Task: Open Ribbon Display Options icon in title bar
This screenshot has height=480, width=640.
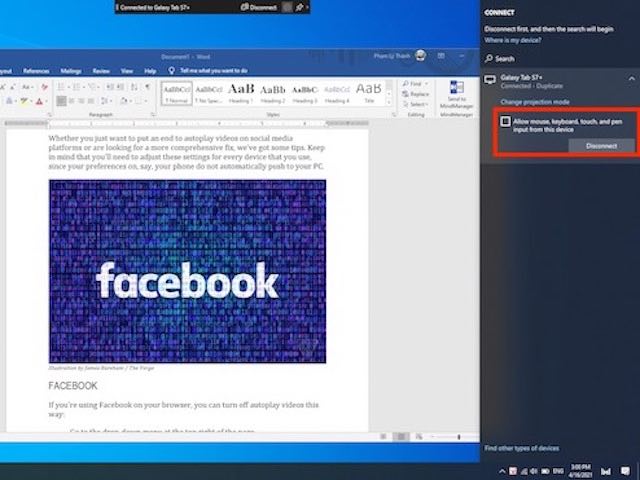Action: (x=441, y=56)
